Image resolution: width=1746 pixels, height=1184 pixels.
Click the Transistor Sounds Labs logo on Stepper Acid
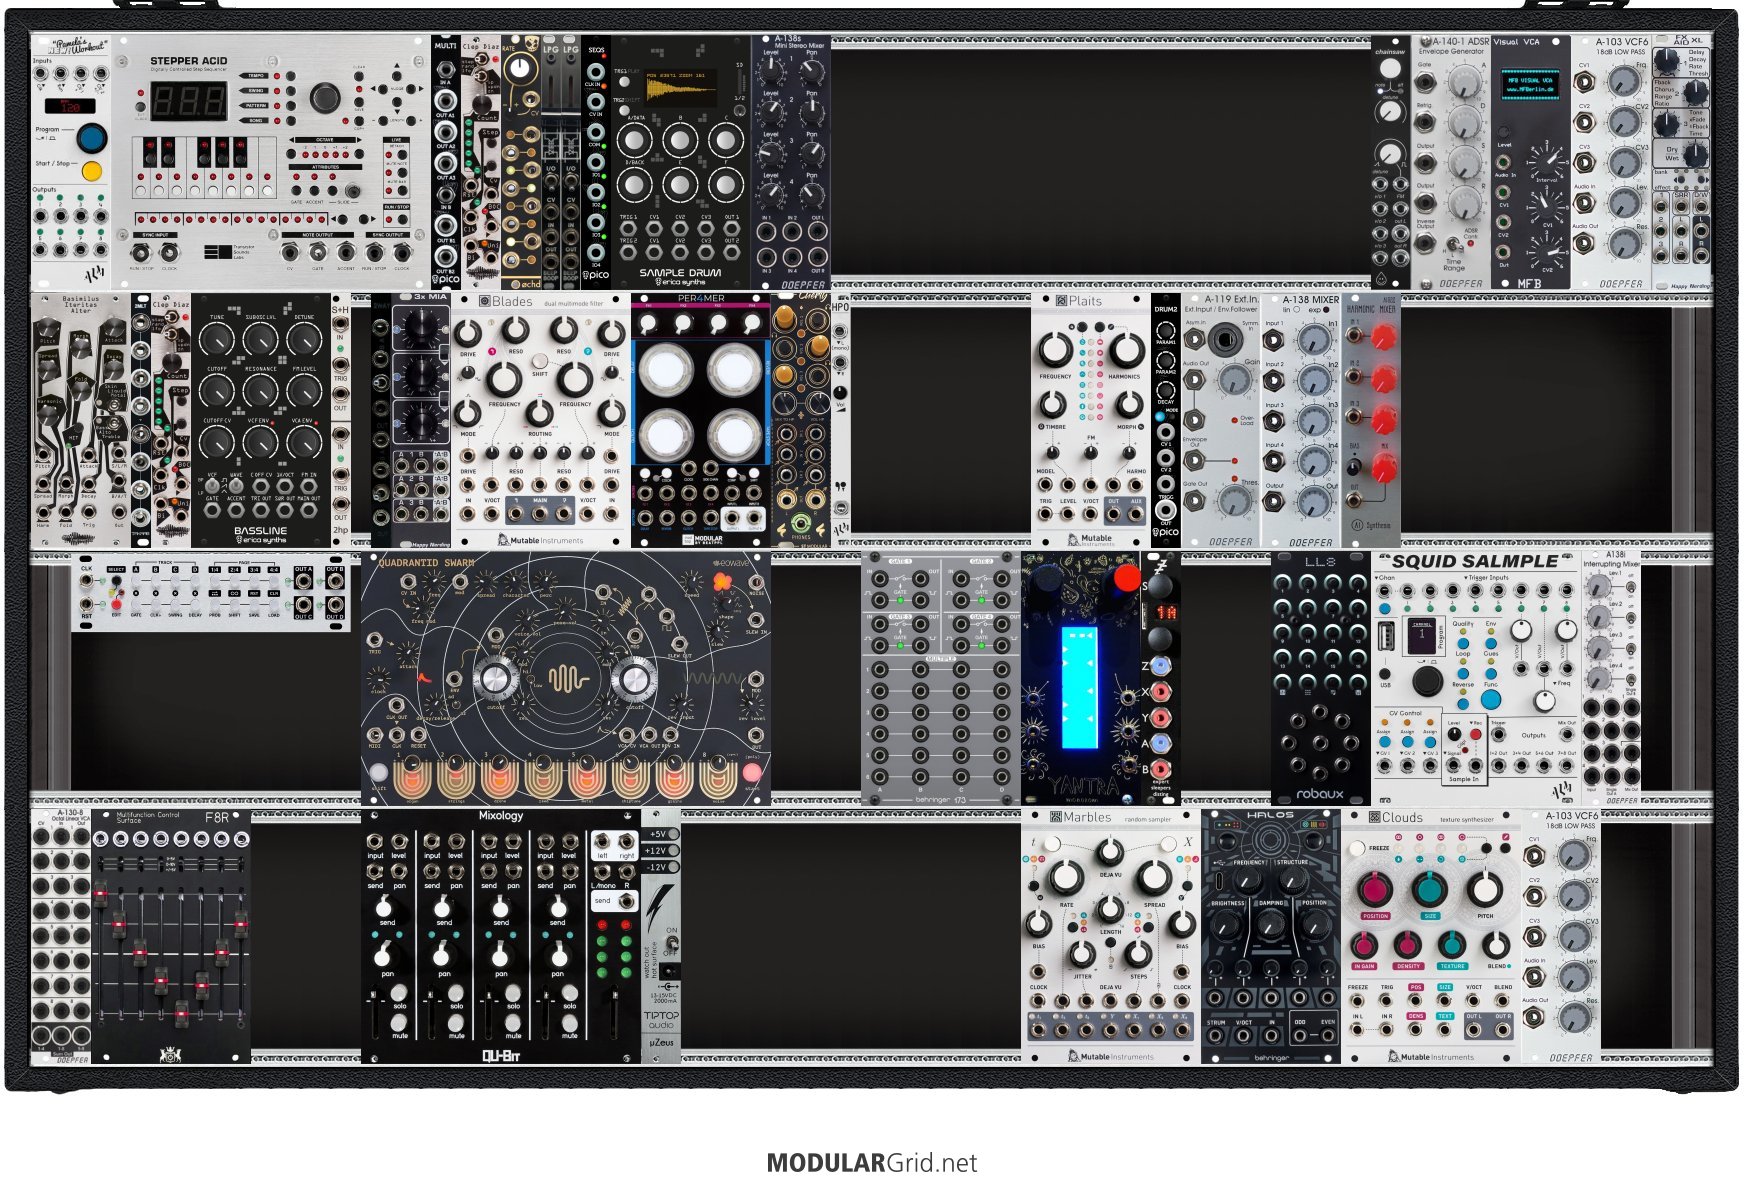pos(229,253)
